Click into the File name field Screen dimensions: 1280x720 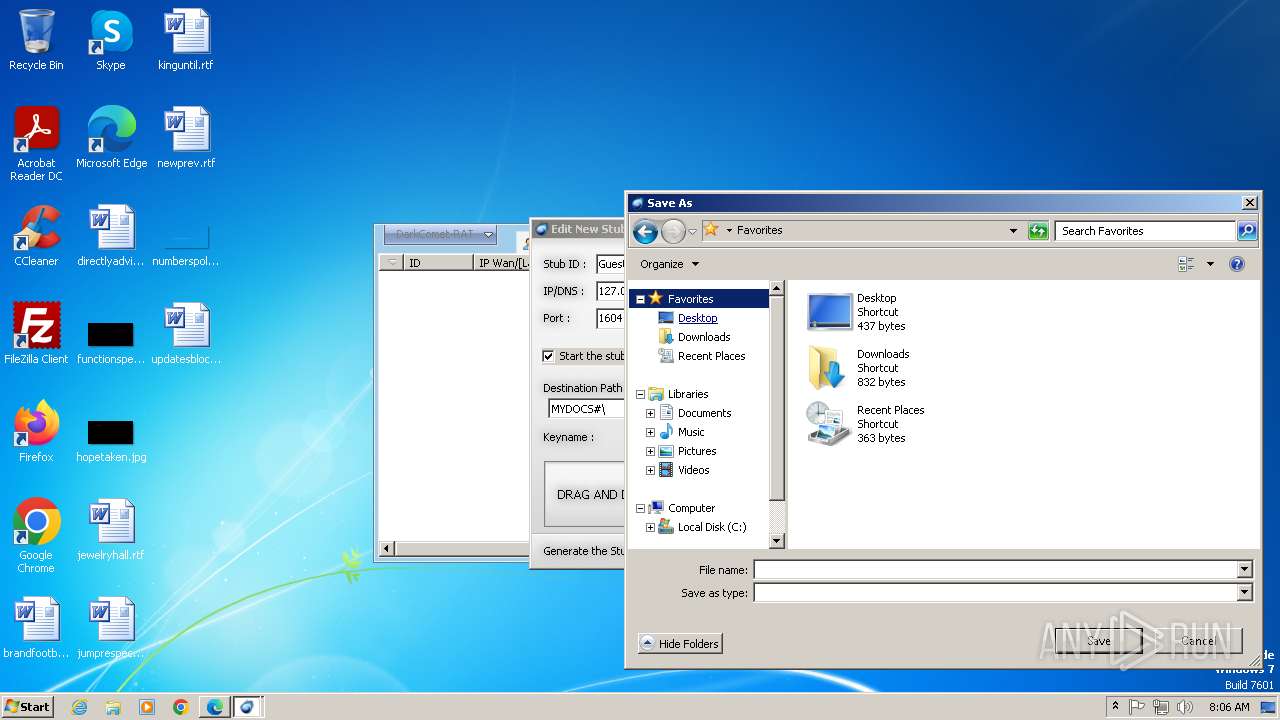pos(996,570)
